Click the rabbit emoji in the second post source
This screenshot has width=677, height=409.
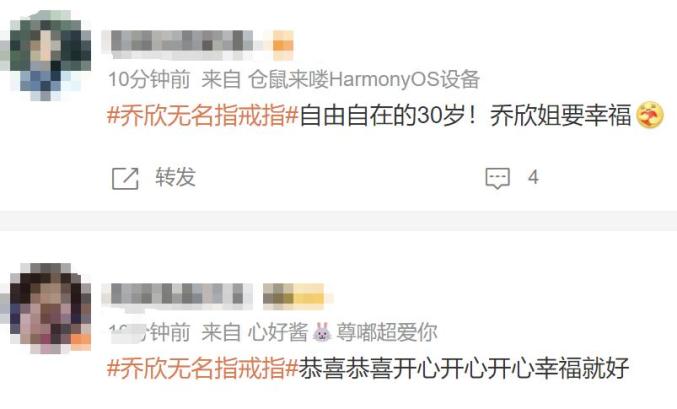[322, 333]
